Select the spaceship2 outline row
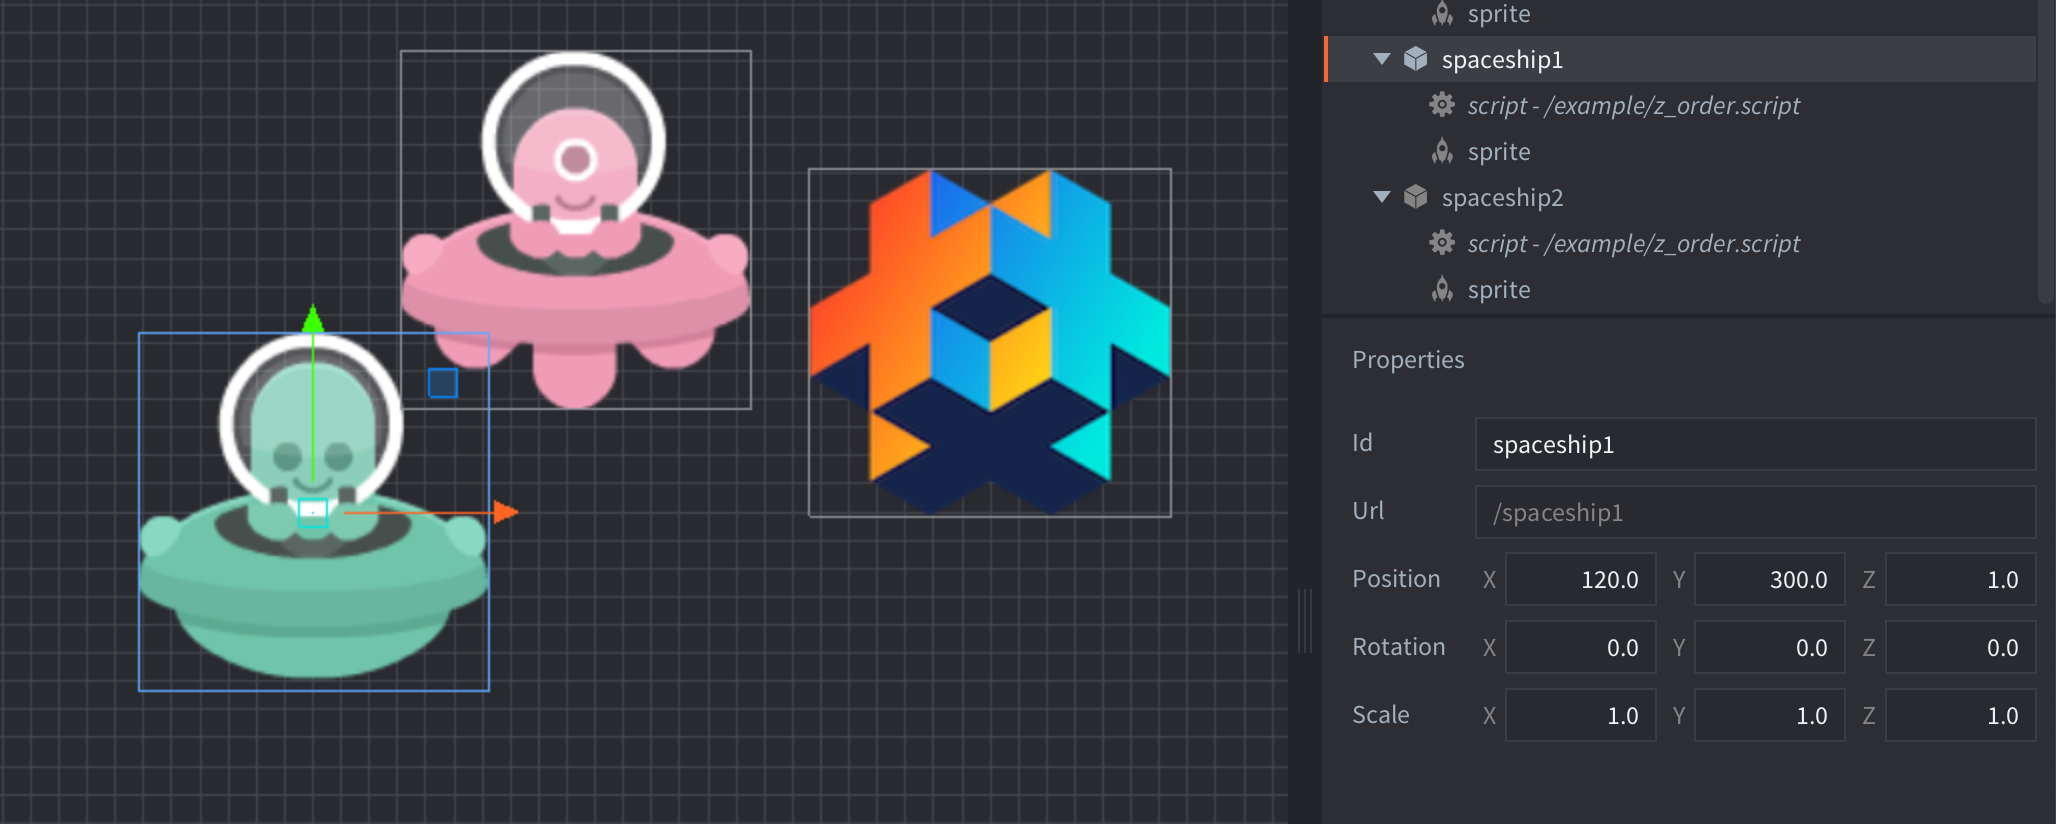2056x824 pixels. point(1680,197)
